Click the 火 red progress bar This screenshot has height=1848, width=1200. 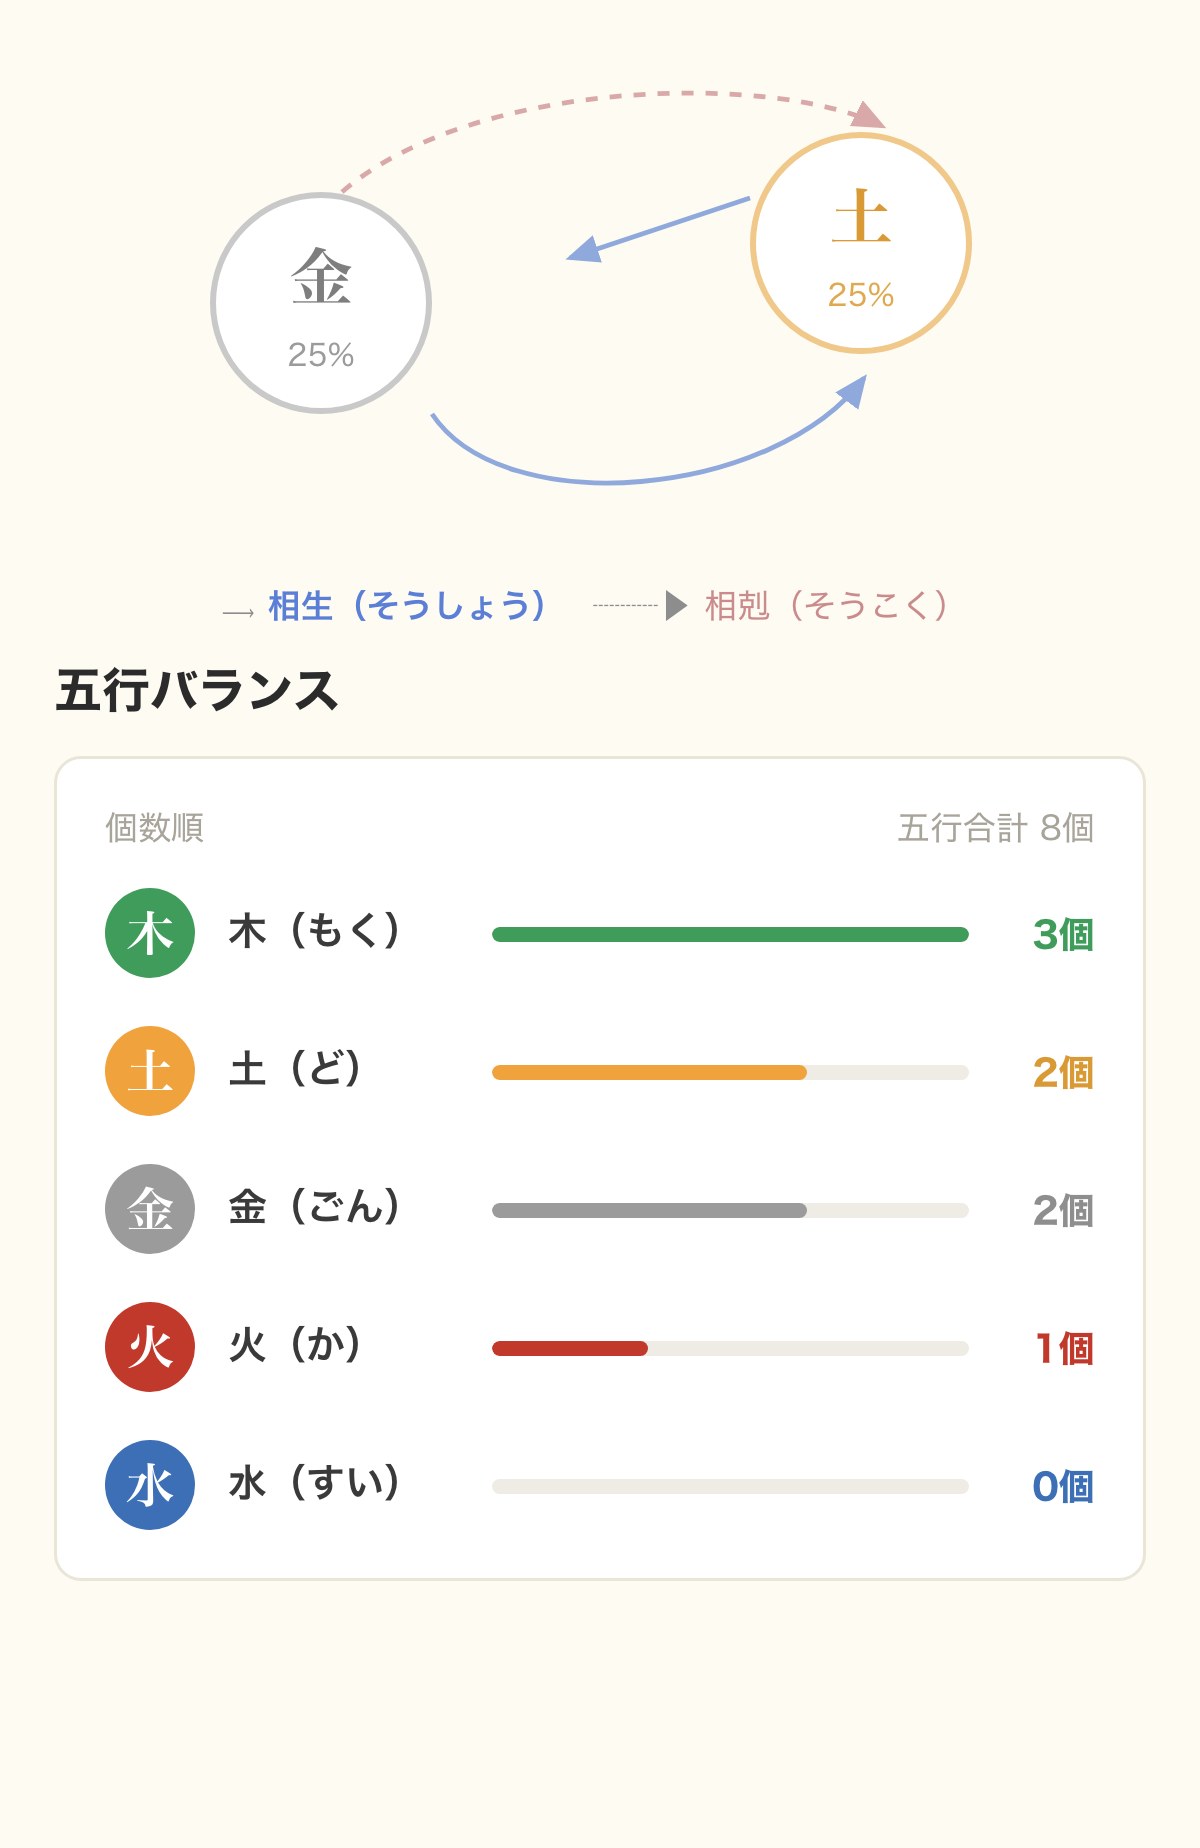tap(730, 1349)
